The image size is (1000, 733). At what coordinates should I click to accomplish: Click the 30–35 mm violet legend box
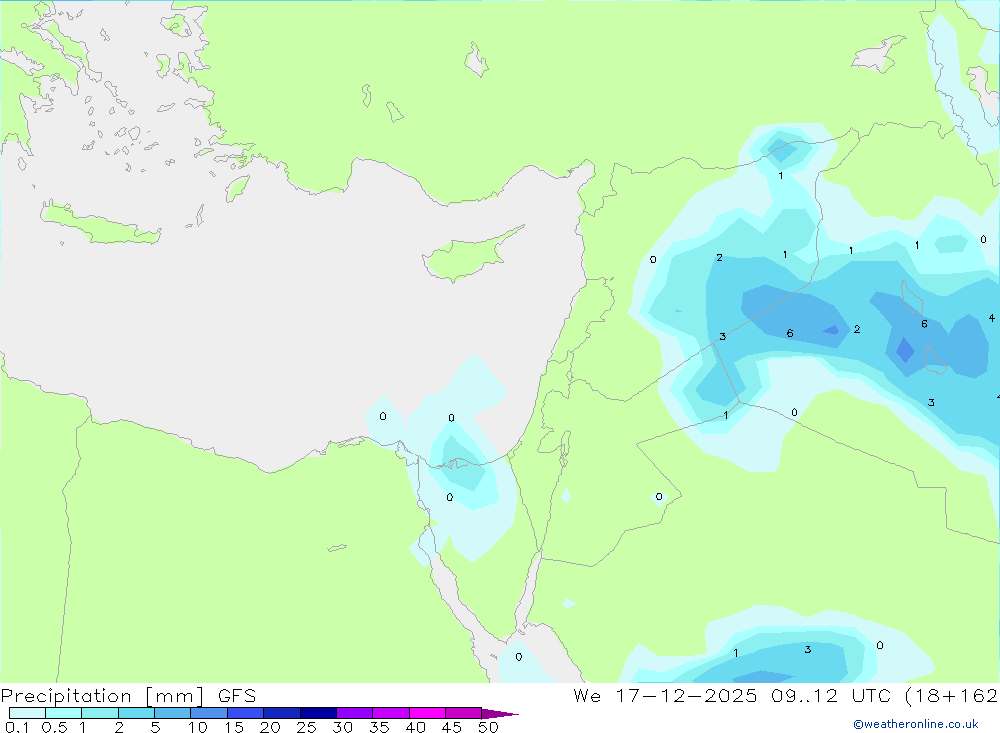(x=355, y=713)
